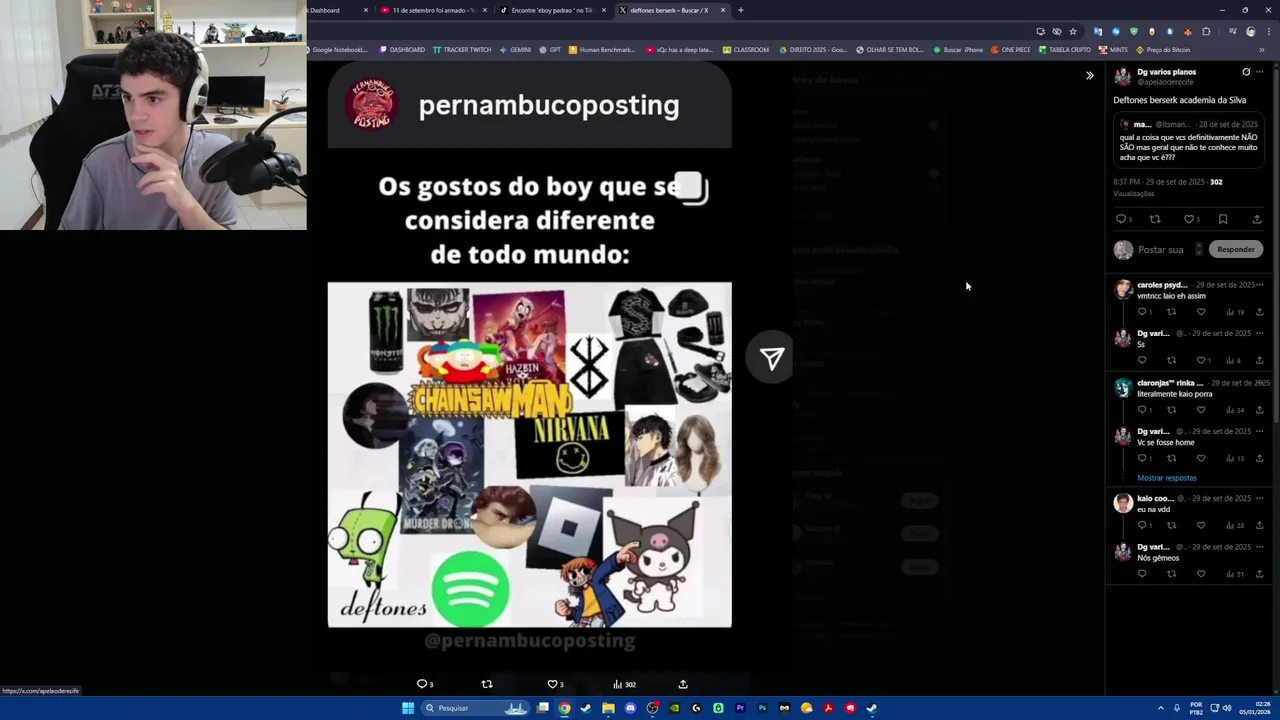
Task: Switch to the Dashboard browser tab
Action: point(338,10)
